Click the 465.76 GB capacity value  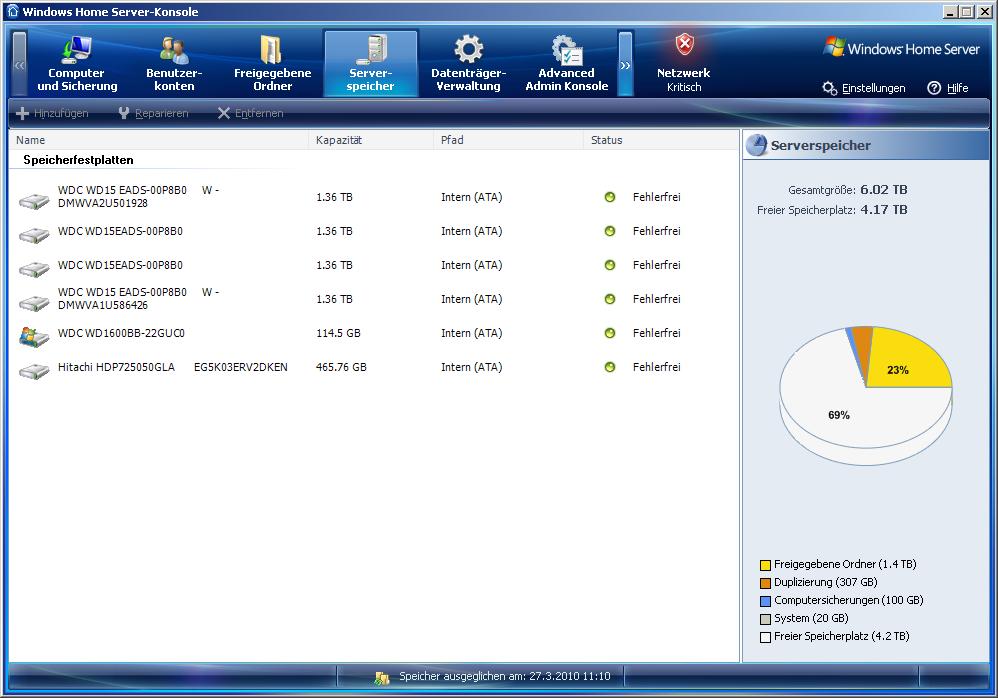(341, 367)
